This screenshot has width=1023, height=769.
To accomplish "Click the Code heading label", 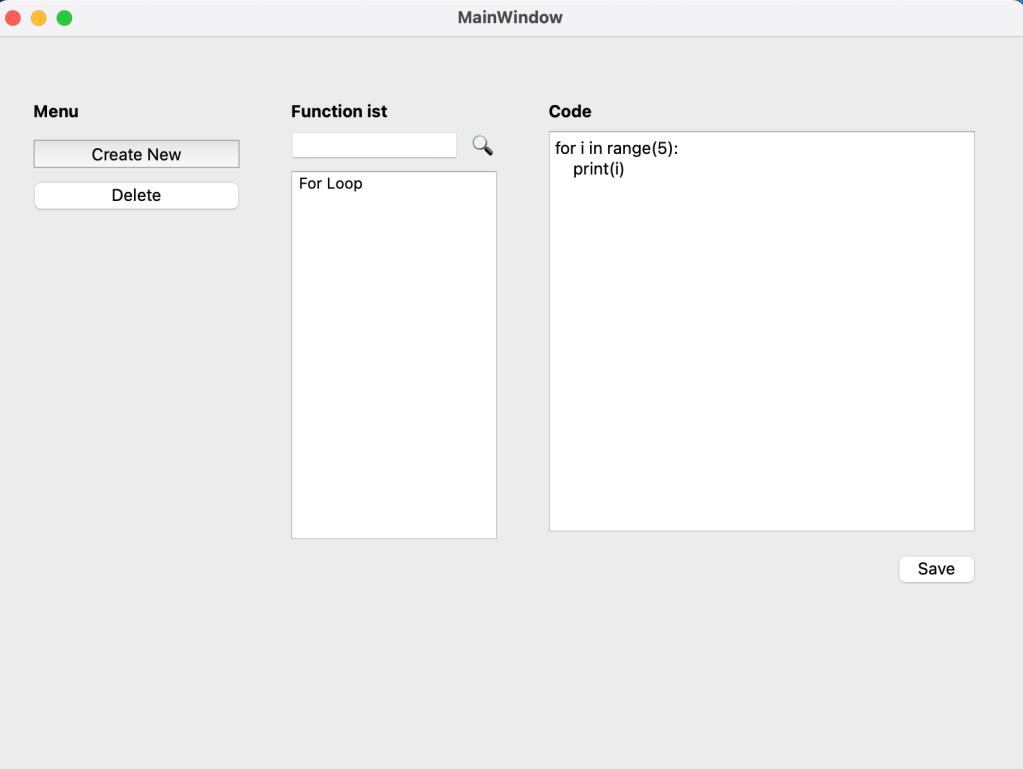I will click(x=570, y=112).
